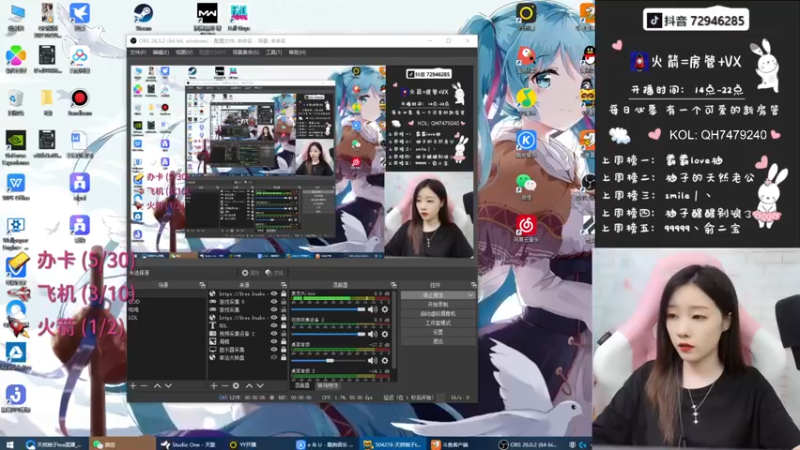The width and height of the screenshot is (800, 450).
Task: Open the Fall Guys desktop shortcut
Action: (239, 17)
